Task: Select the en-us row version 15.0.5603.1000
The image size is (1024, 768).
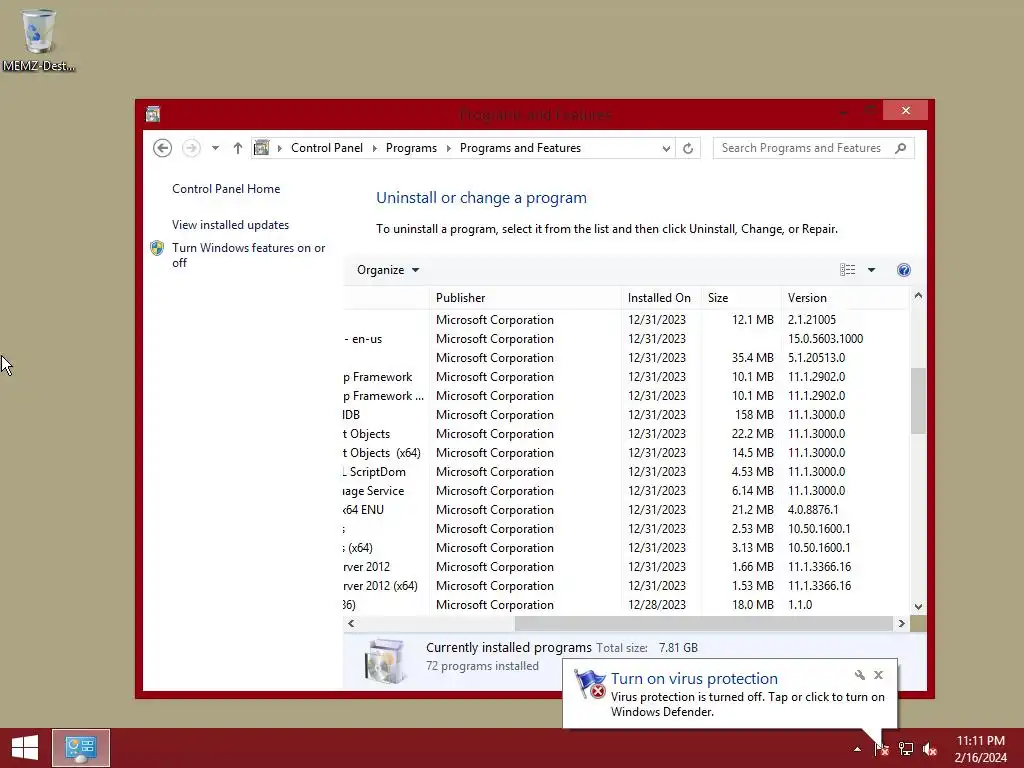Action: [626, 339]
